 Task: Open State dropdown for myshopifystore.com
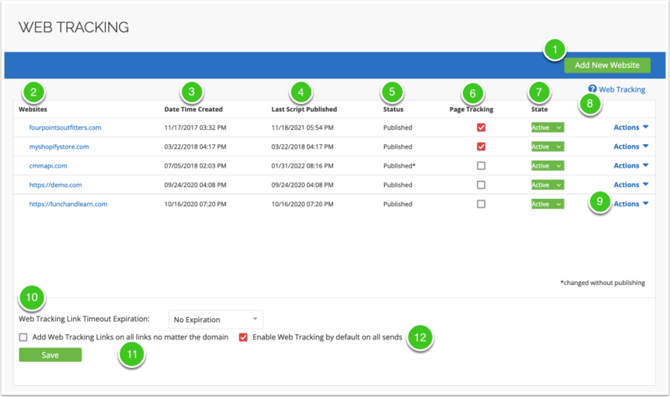tap(547, 147)
